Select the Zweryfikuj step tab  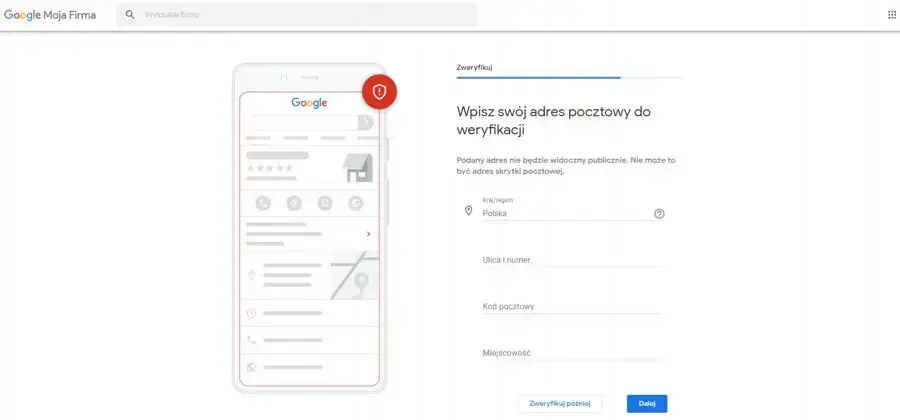[474, 67]
